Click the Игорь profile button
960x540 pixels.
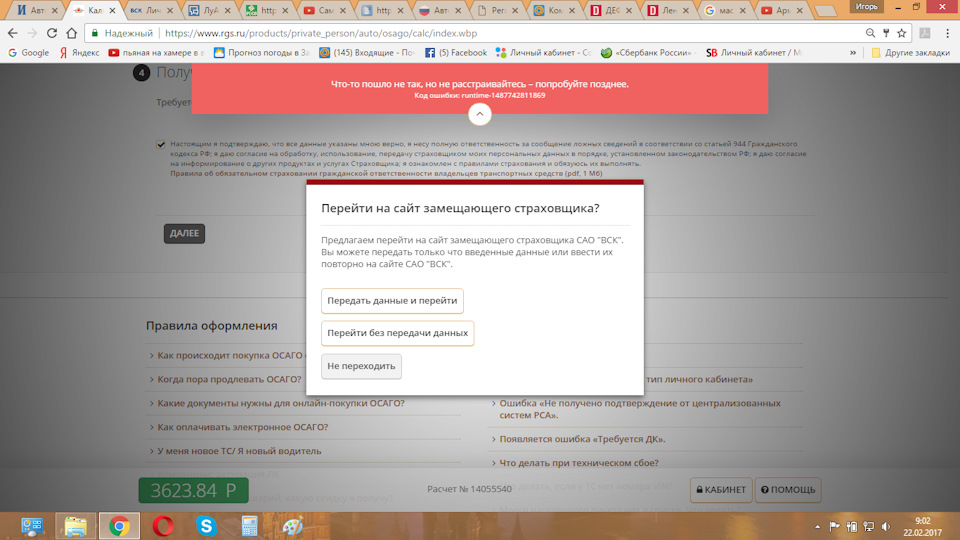pos(866,7)
